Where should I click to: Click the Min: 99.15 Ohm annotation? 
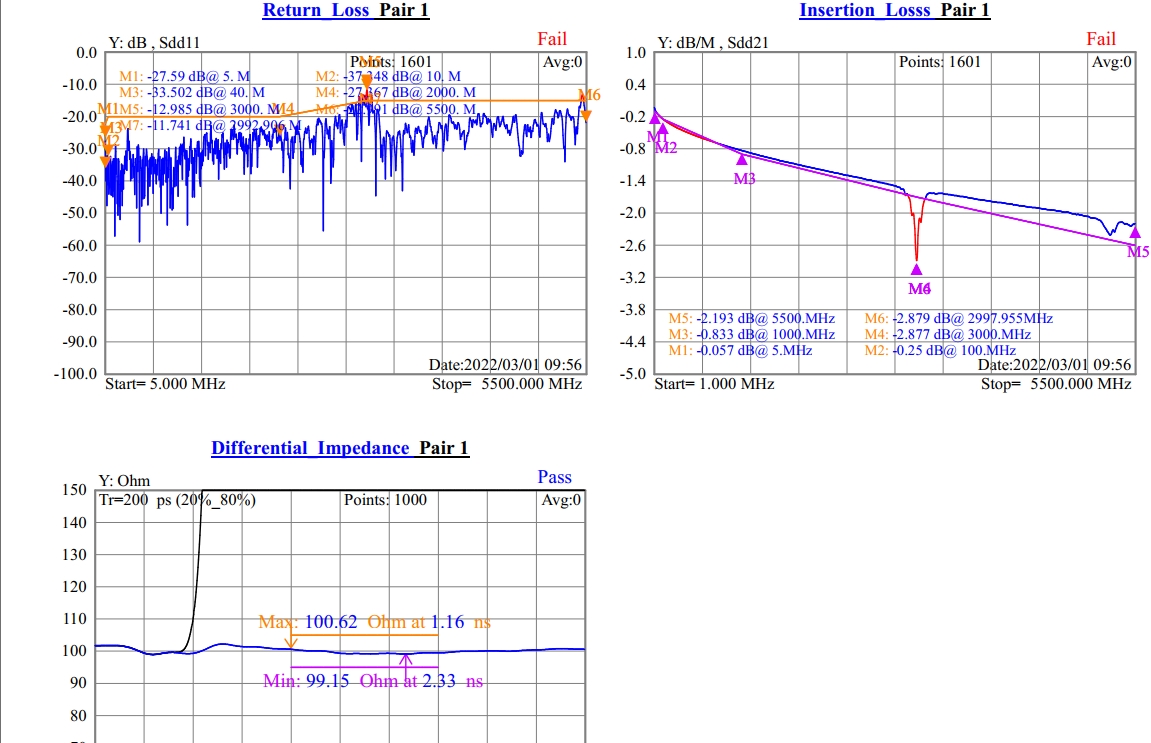373,681
